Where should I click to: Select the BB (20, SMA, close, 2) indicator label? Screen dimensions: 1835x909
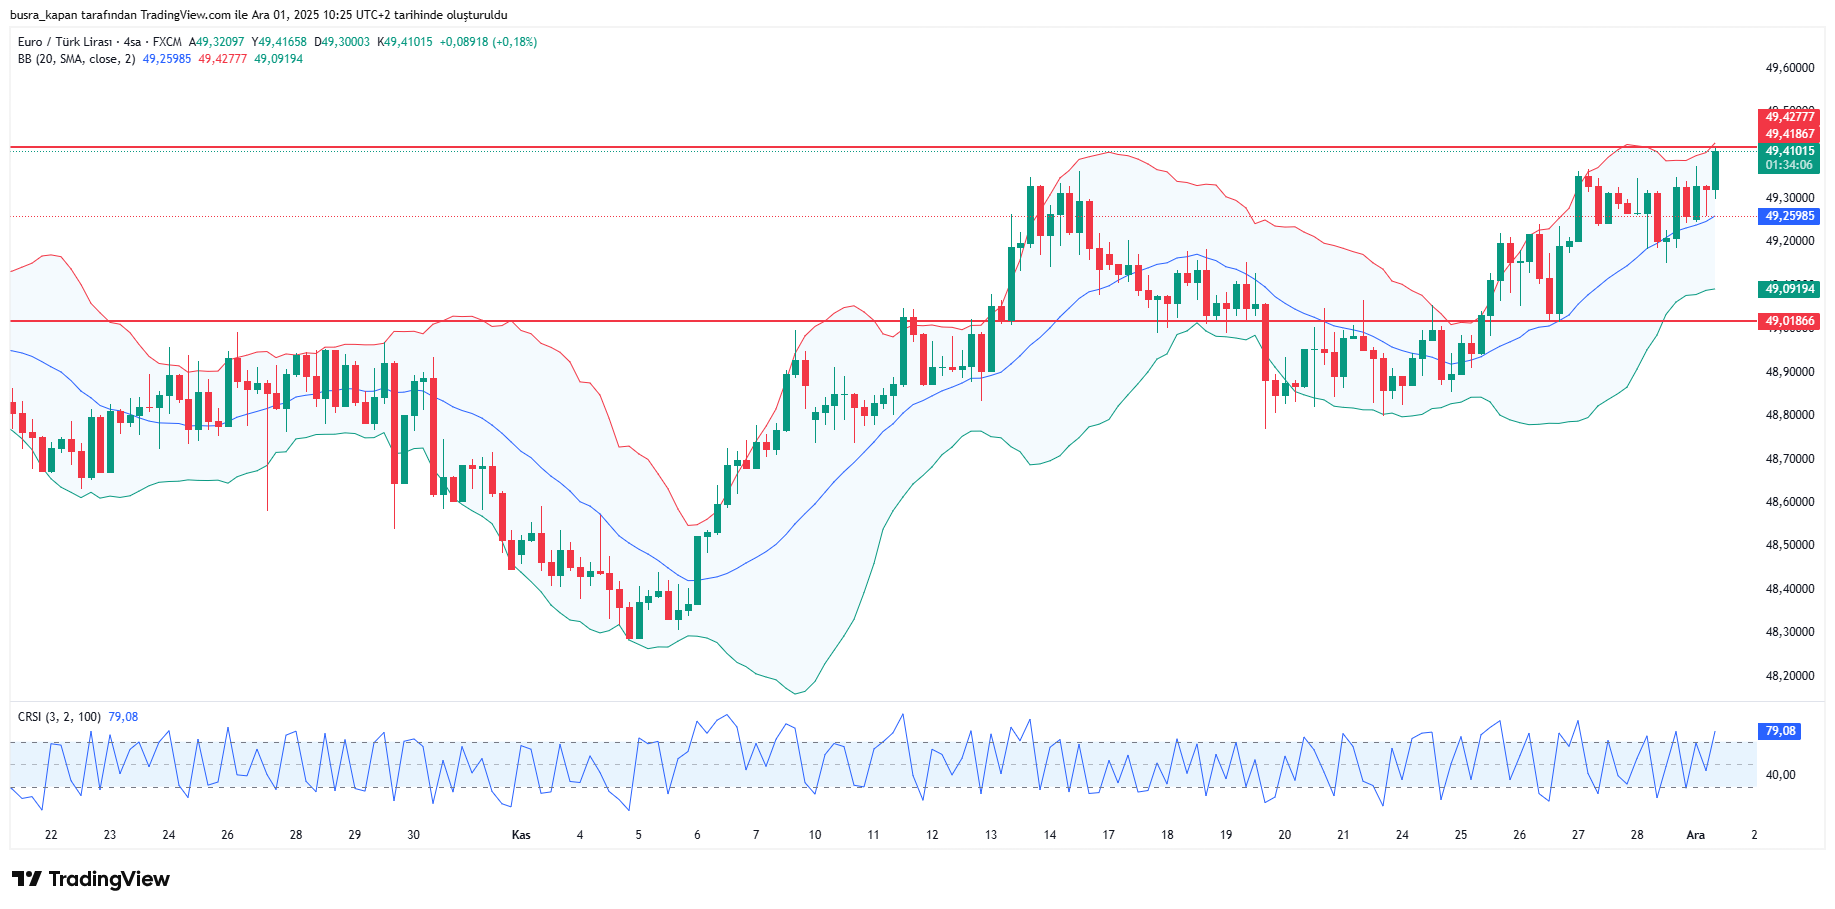76,59
